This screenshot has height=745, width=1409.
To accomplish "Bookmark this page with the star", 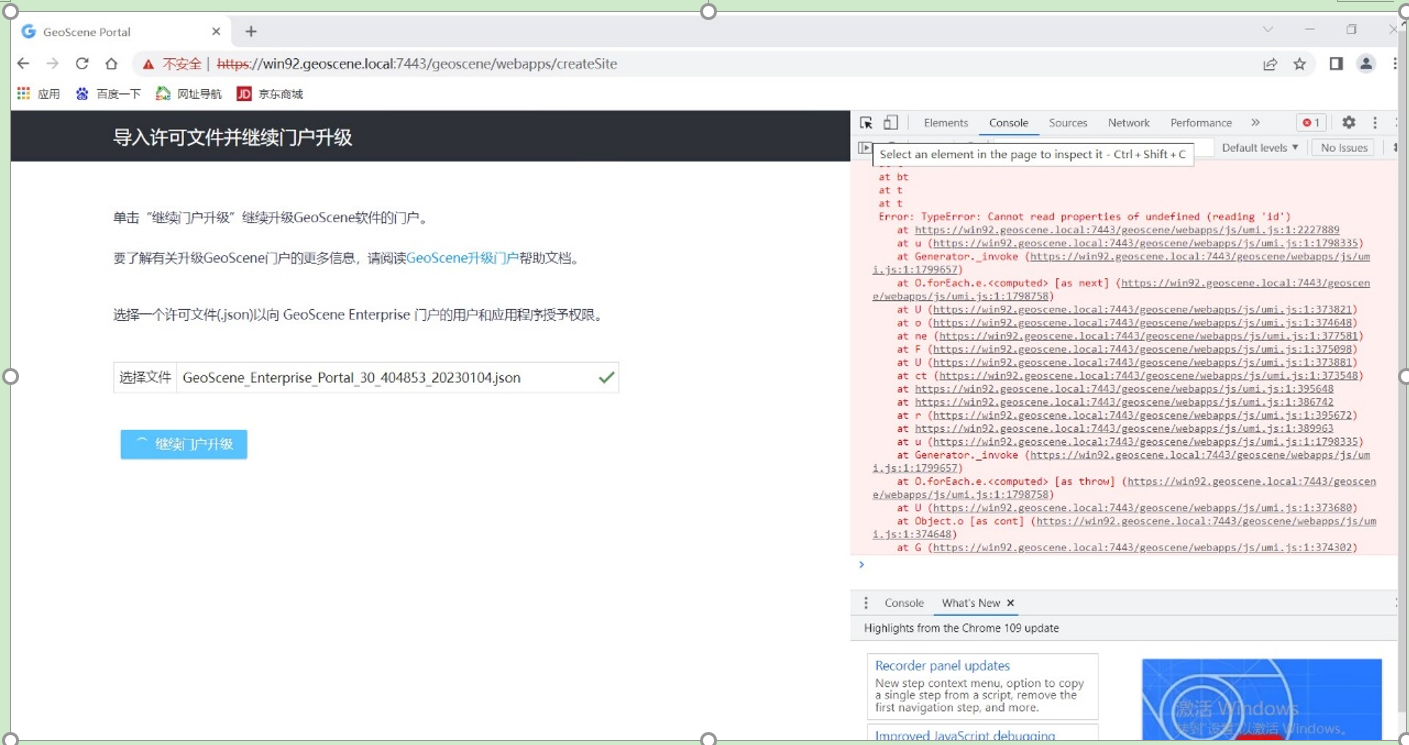I will click(1300, 64).
